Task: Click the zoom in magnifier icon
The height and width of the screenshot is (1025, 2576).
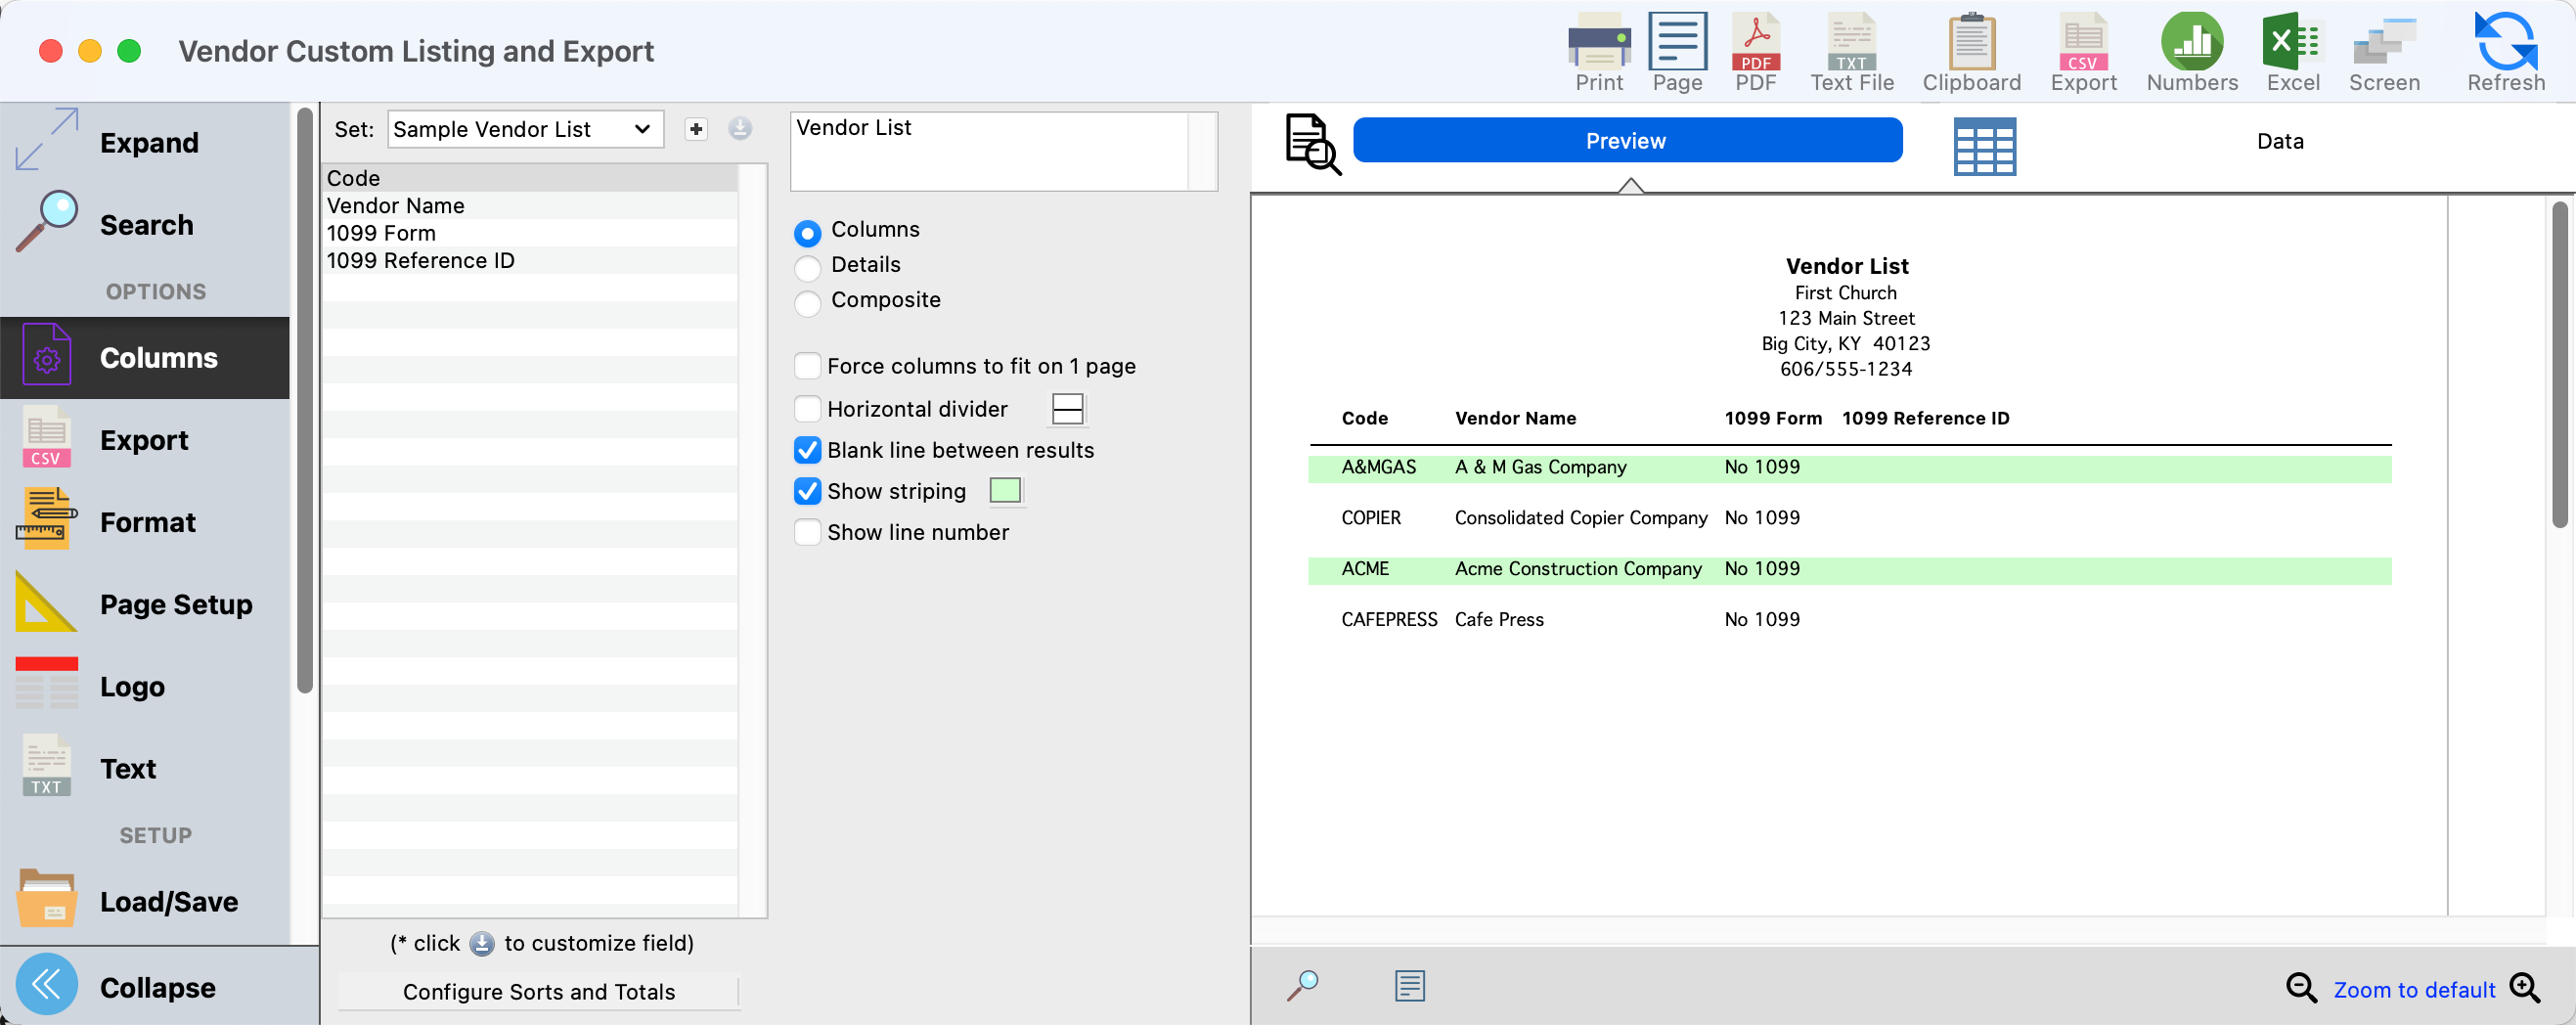Action: coord(2525,988)
